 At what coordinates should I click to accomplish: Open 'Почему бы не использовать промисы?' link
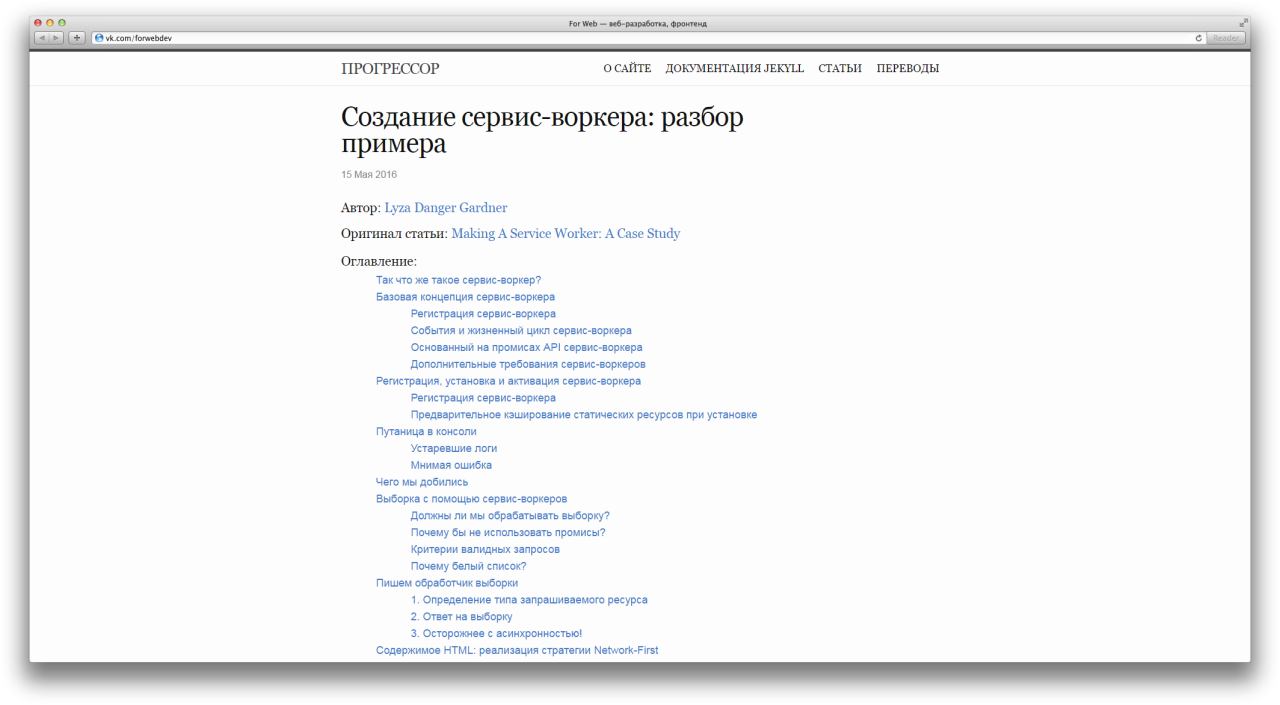coord(508,533)
